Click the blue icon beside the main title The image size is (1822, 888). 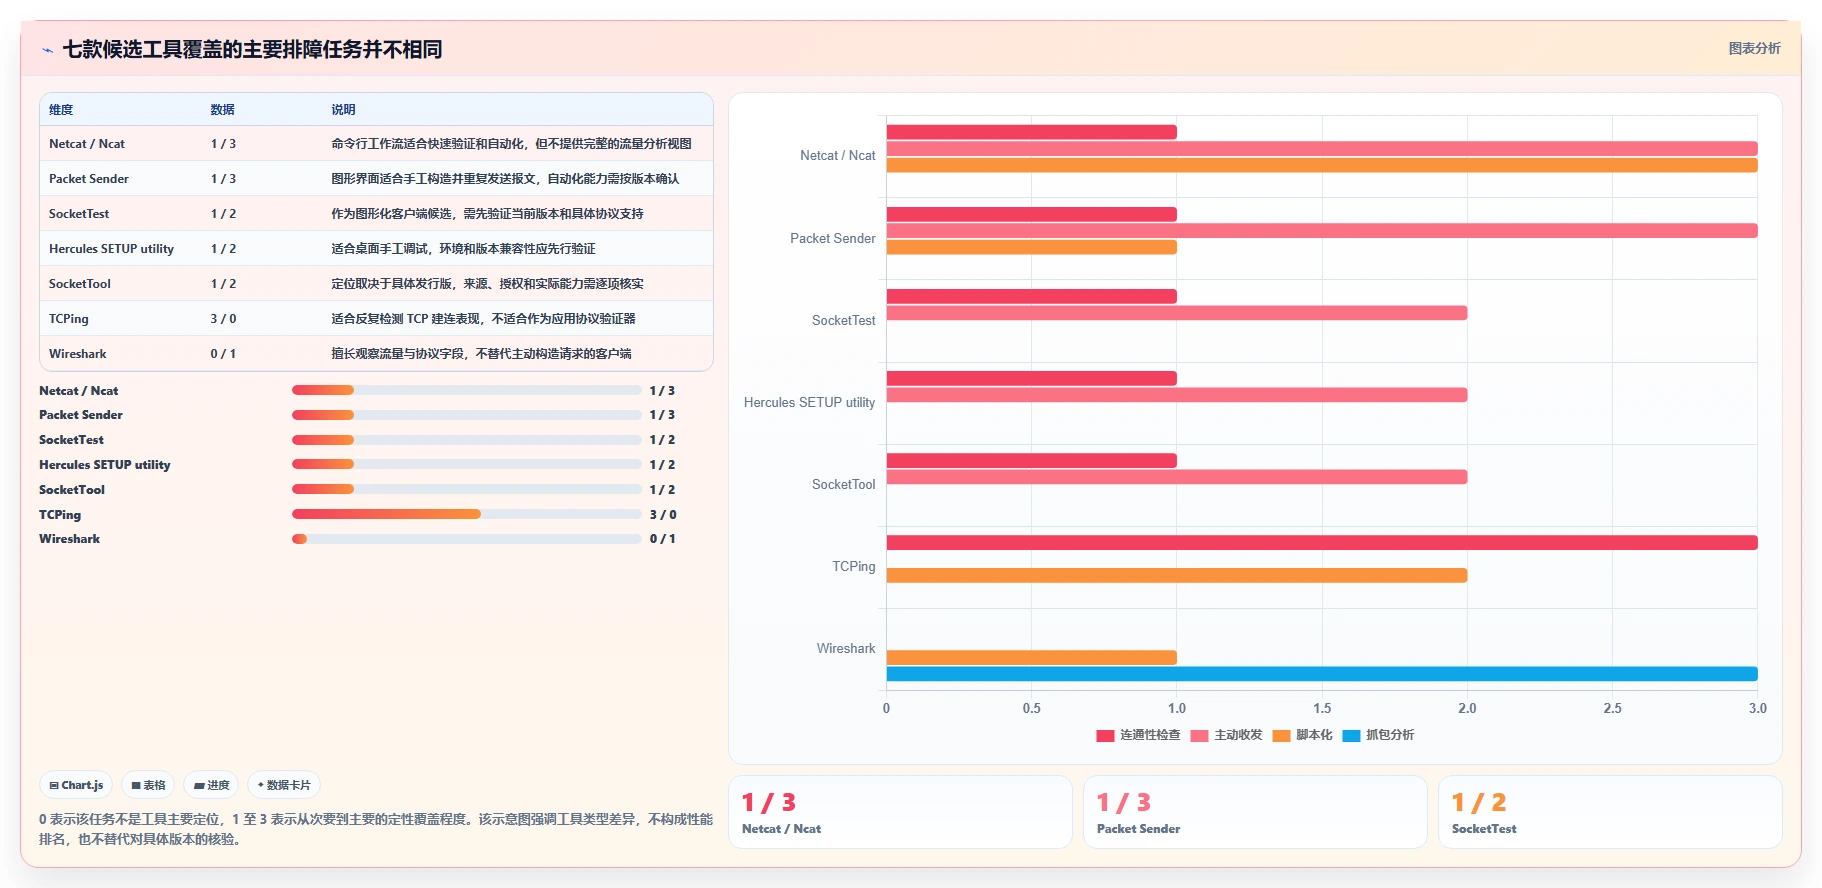click(x=47, y=50)
